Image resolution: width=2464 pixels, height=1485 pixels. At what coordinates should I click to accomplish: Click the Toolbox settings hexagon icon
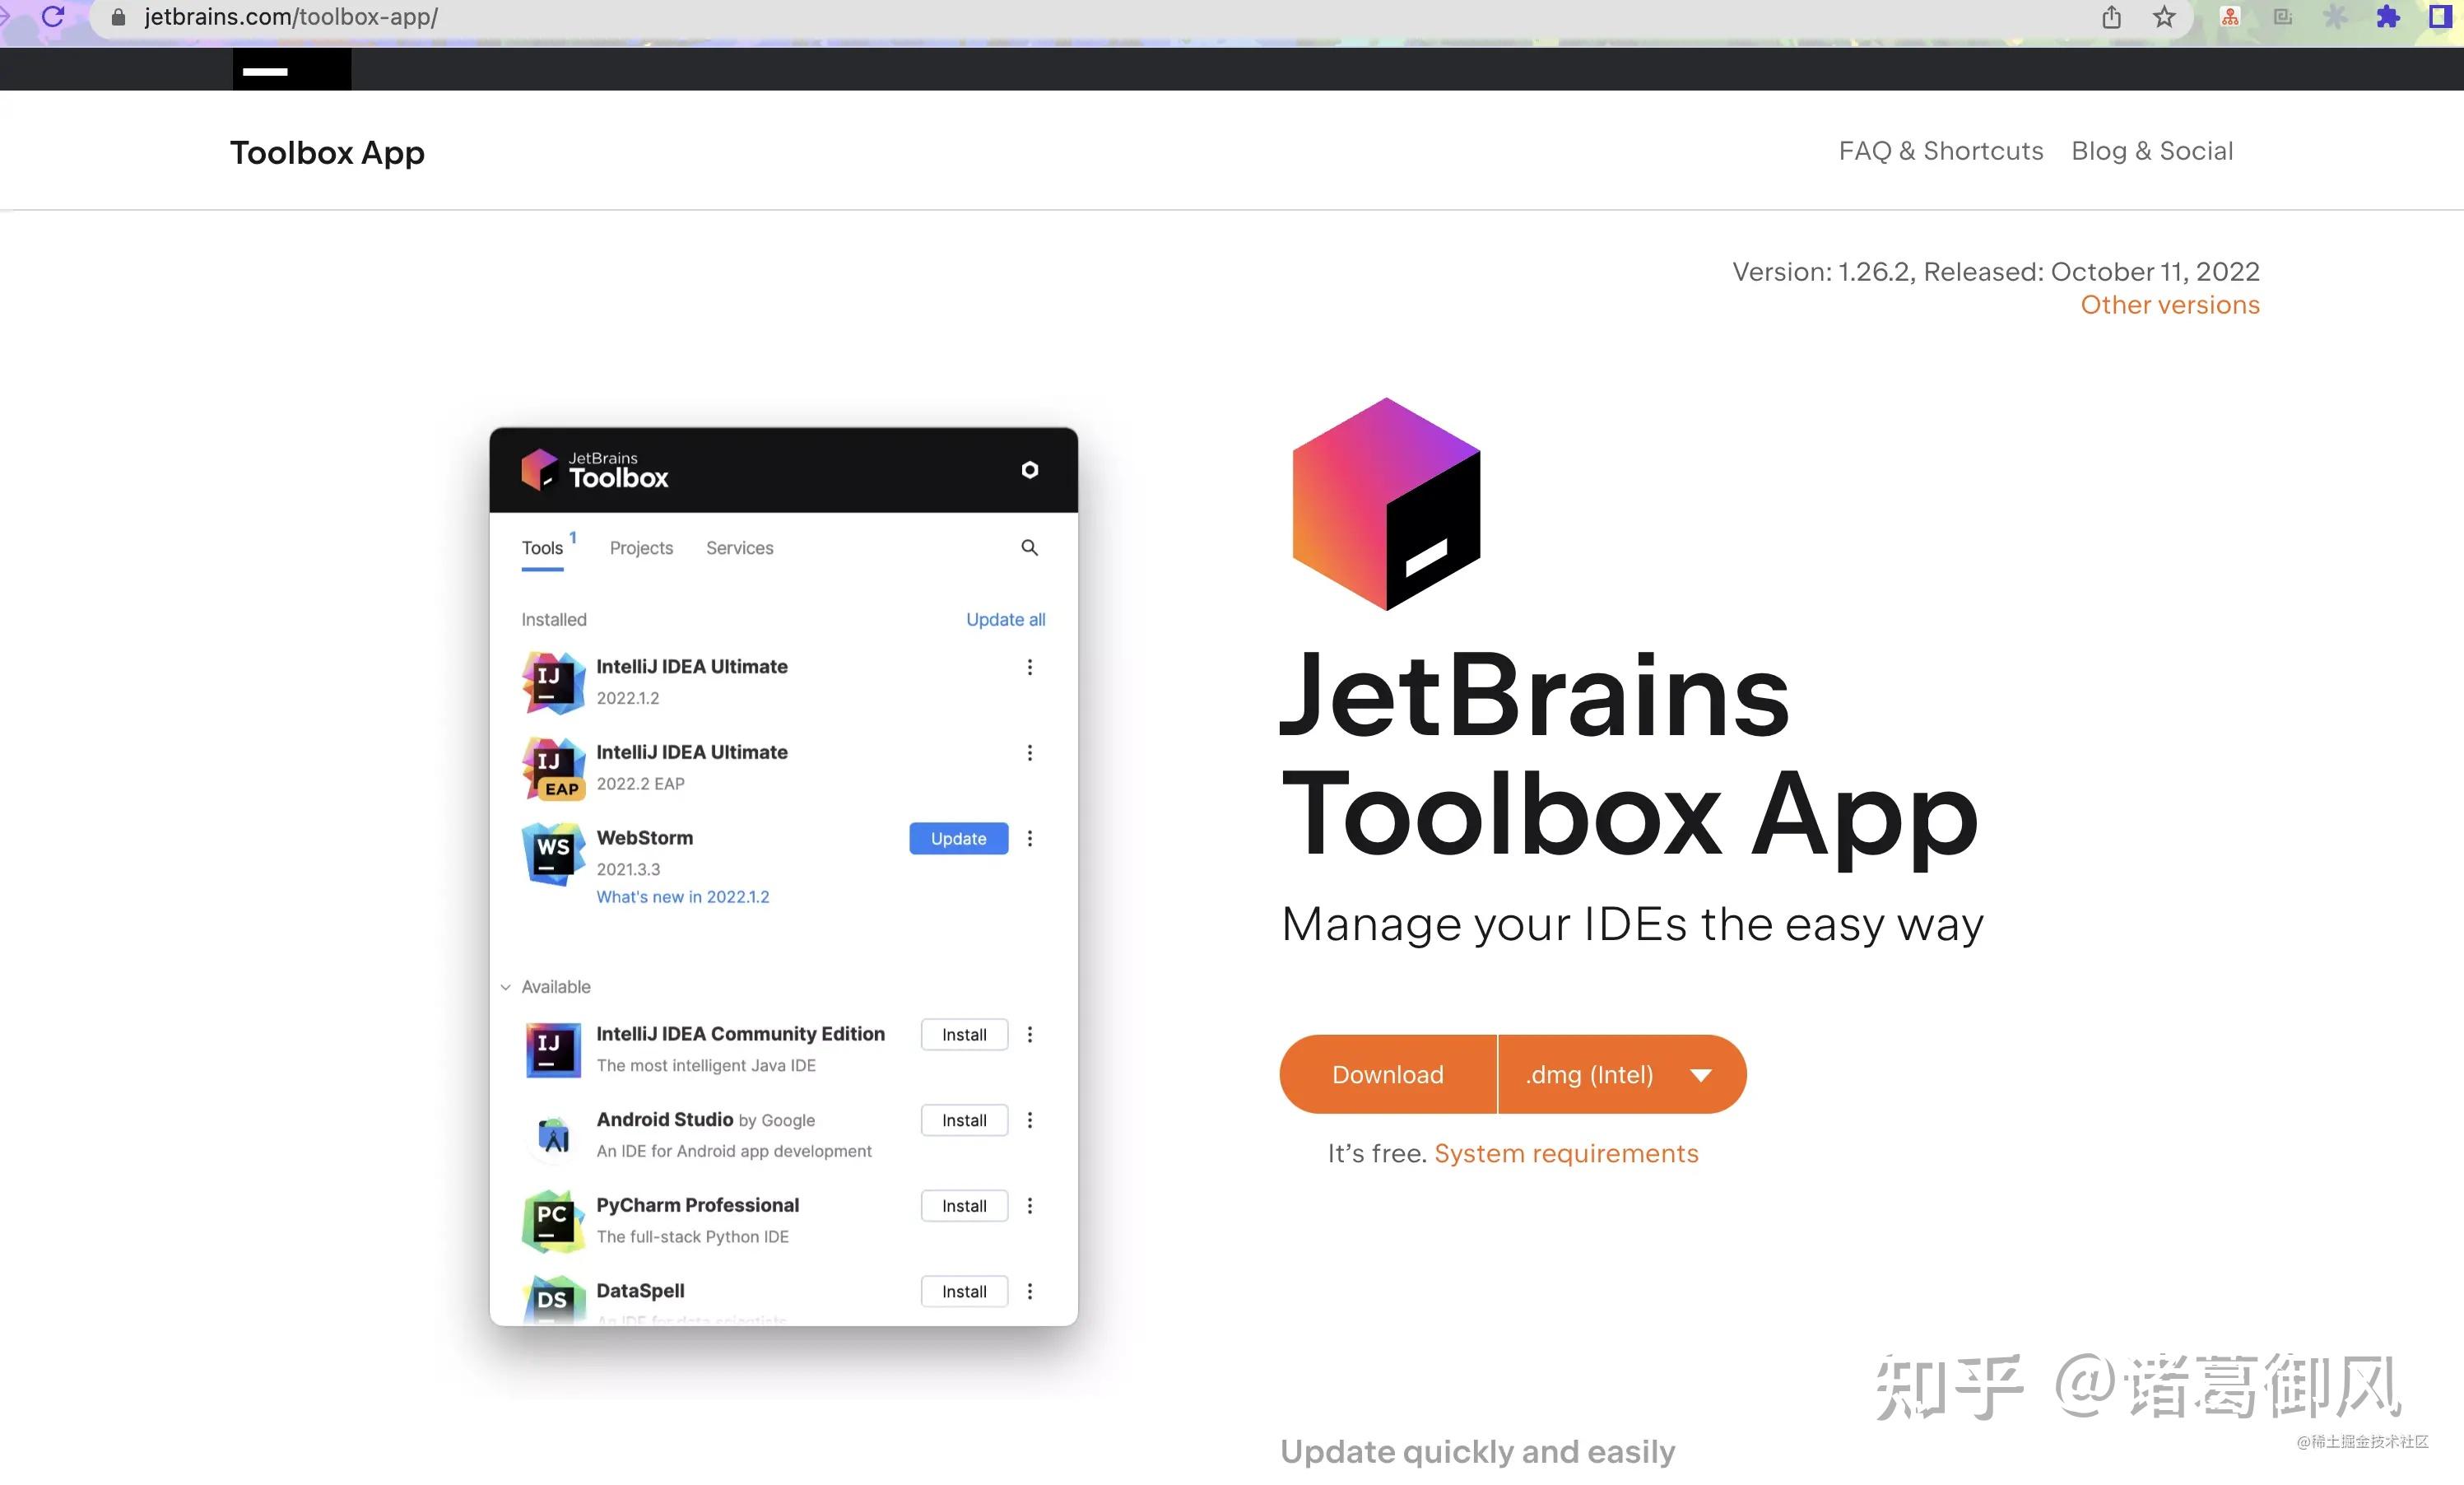(1029, 470)
